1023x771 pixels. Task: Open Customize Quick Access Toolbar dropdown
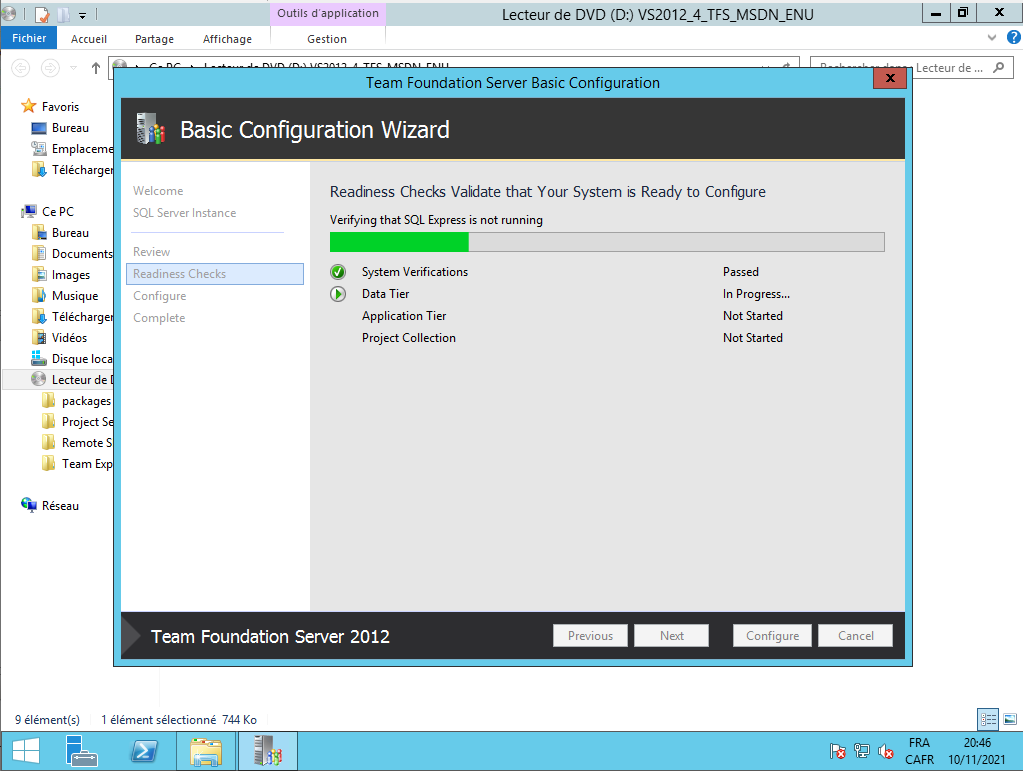[82, 14]
